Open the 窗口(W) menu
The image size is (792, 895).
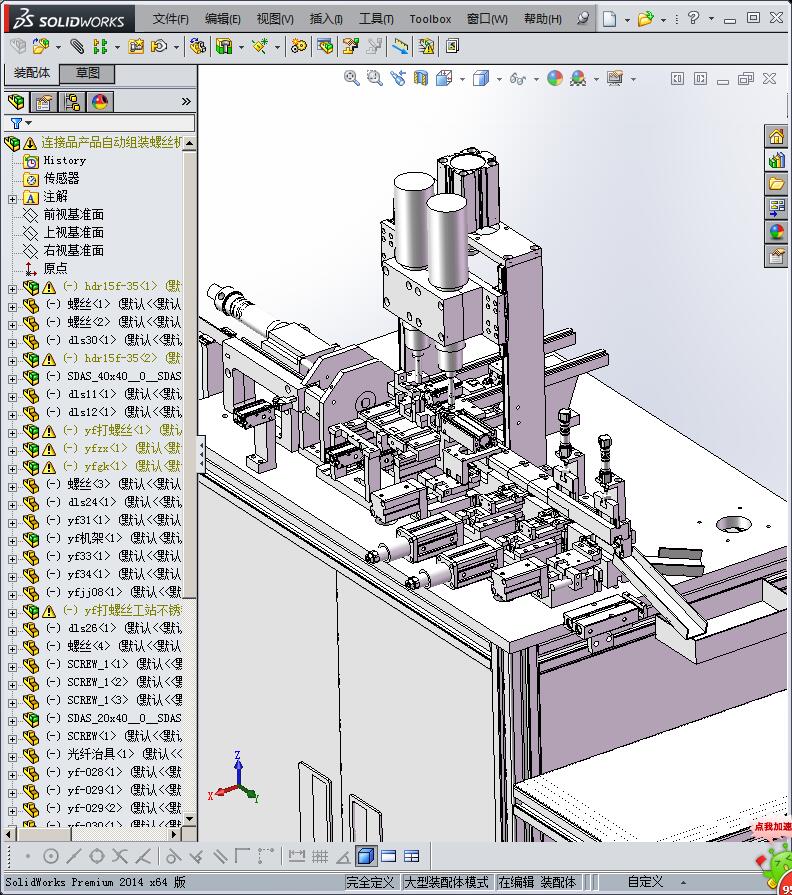coord(487,19)
